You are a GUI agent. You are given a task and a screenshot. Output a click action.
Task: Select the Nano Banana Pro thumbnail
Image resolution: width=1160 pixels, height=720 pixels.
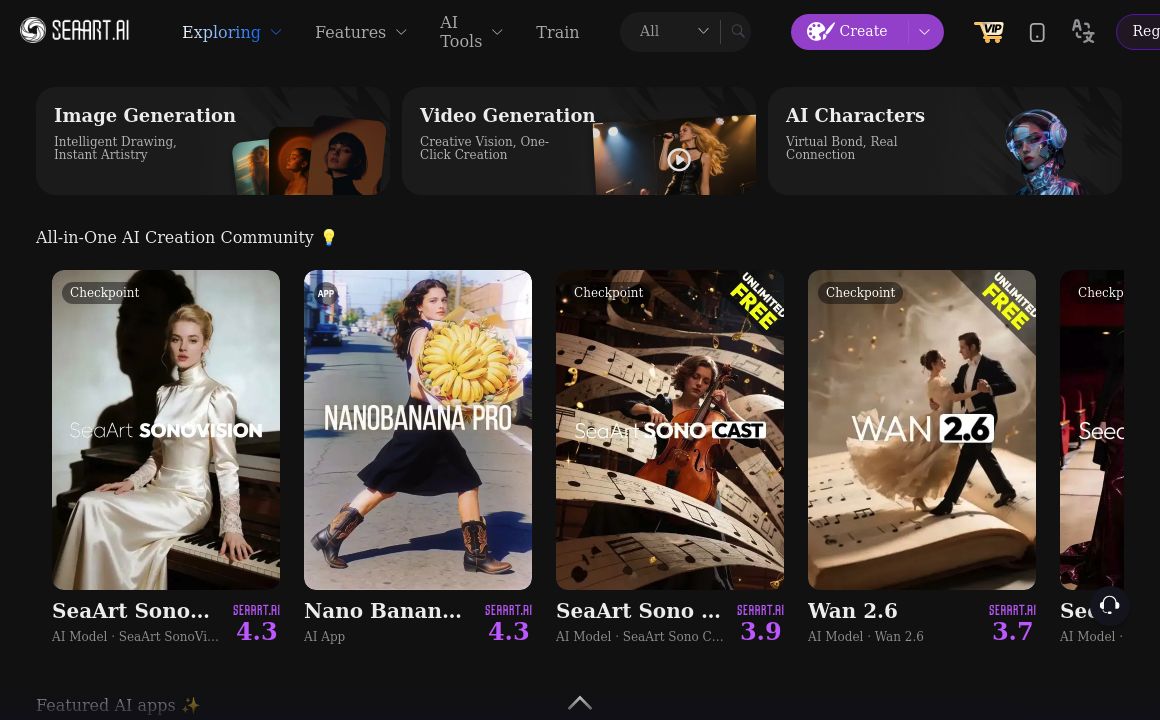tap(418, 430)
